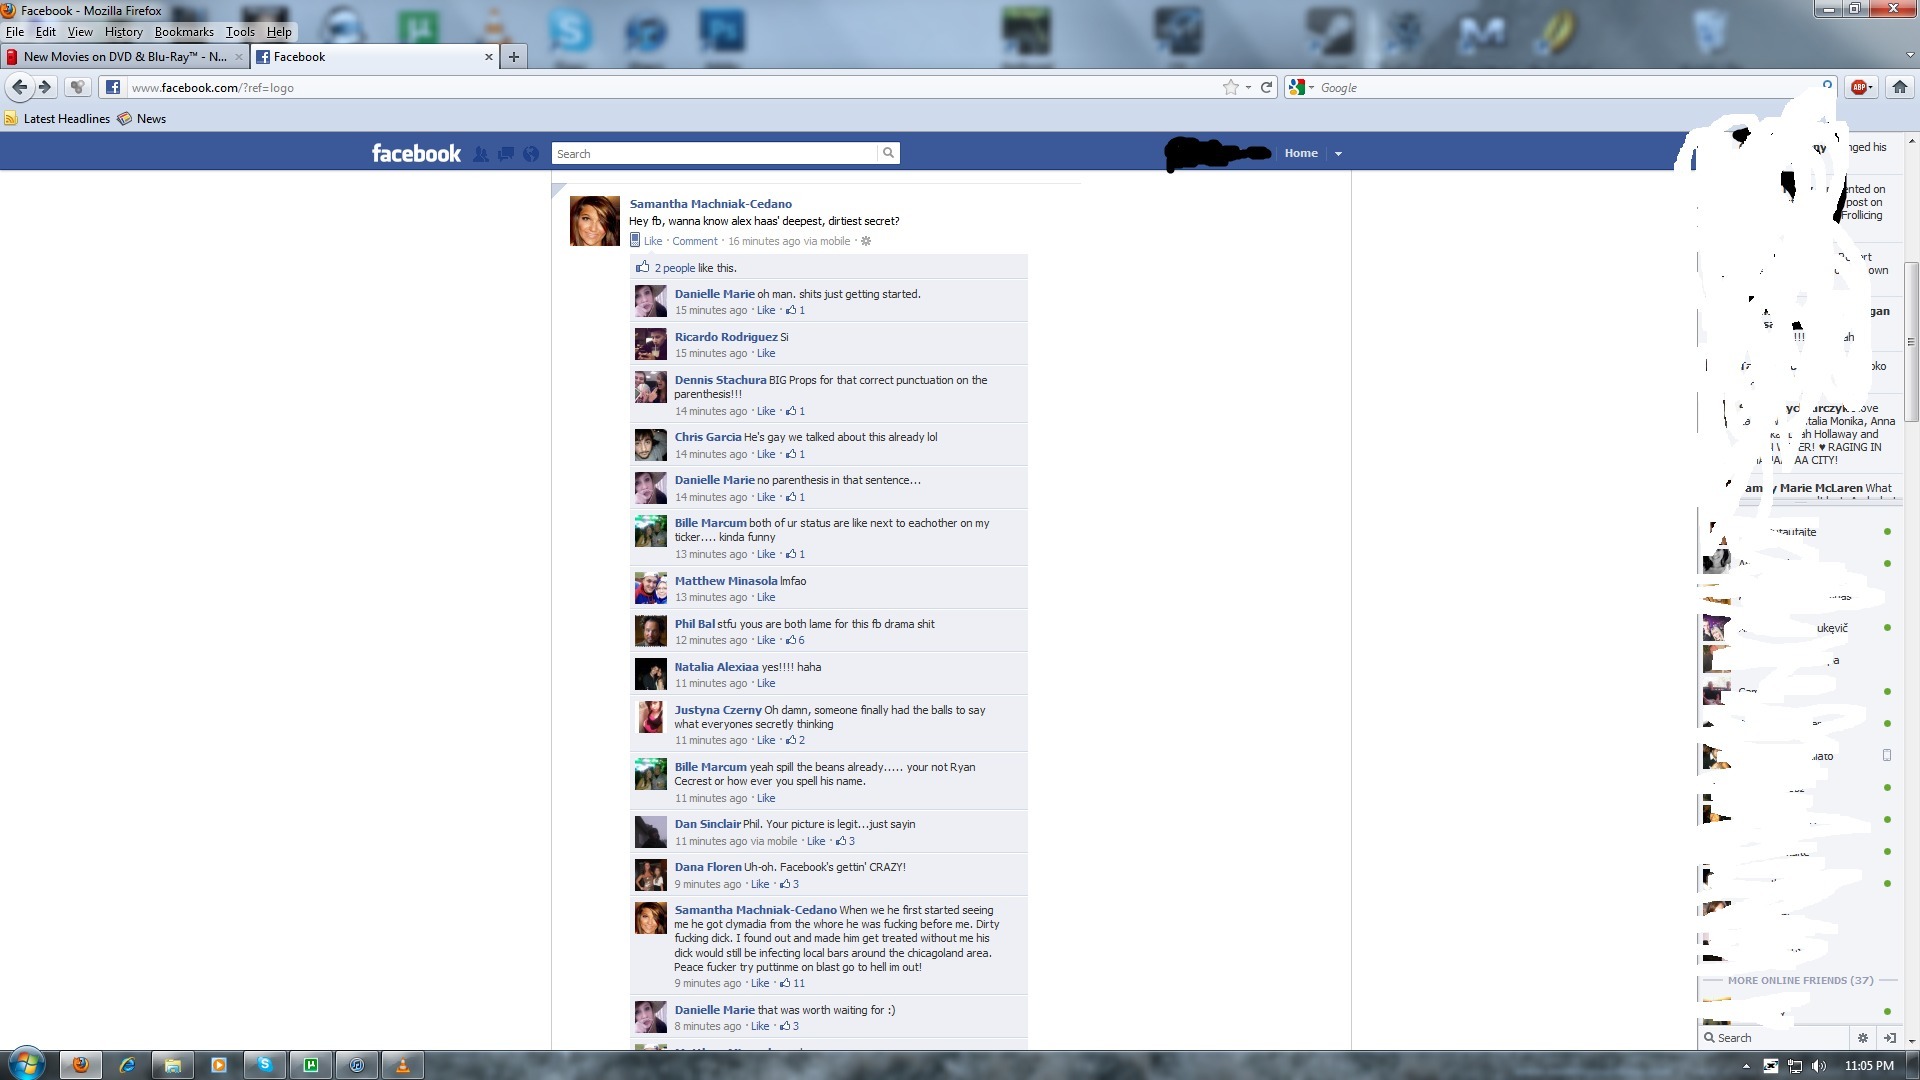Viewport: 1920px width, 1080px height.
Task: Open Adblock Plus dropdown menu
Action: (1861, 88)
